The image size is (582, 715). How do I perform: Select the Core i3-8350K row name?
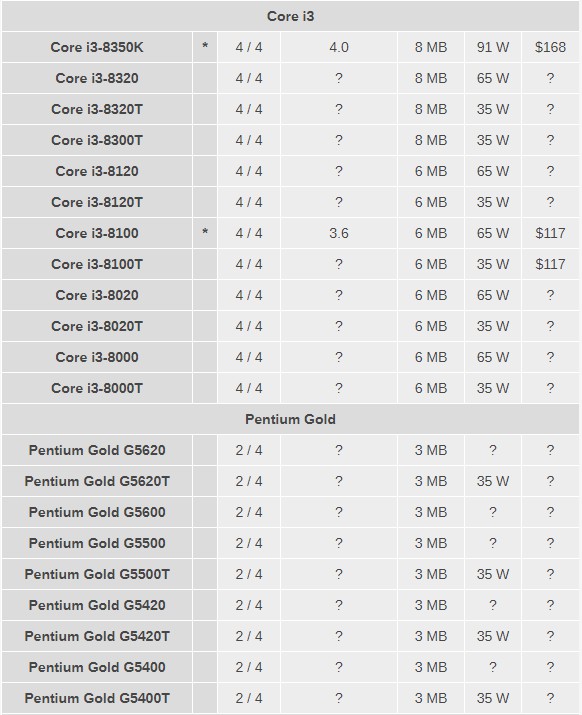[97, 47]
